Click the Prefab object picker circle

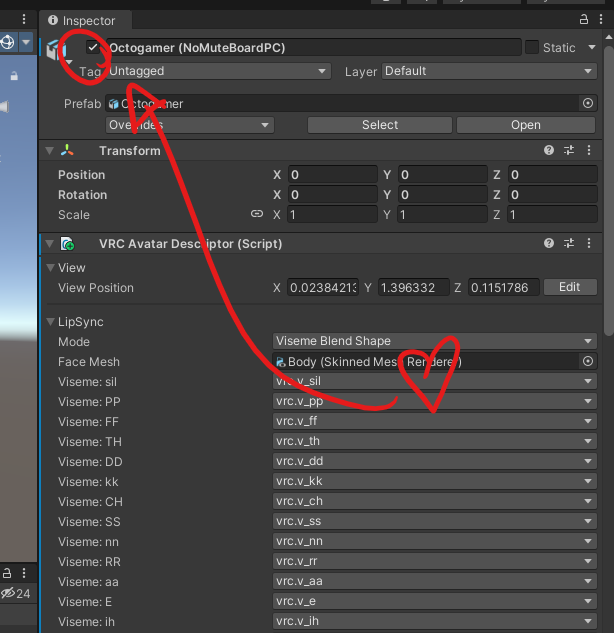pos(588,103)
